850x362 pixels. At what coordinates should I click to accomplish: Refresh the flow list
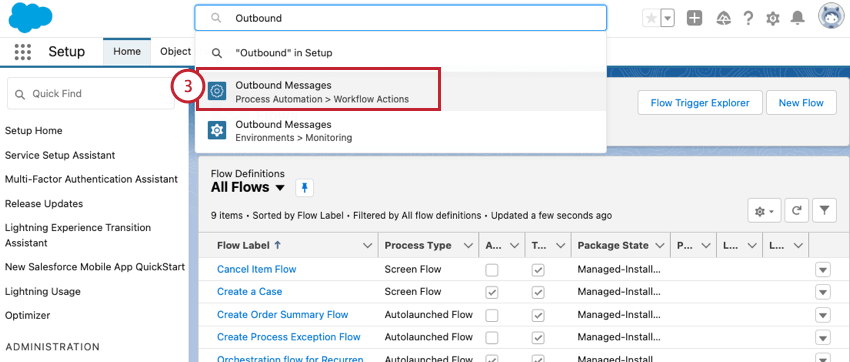796,210
